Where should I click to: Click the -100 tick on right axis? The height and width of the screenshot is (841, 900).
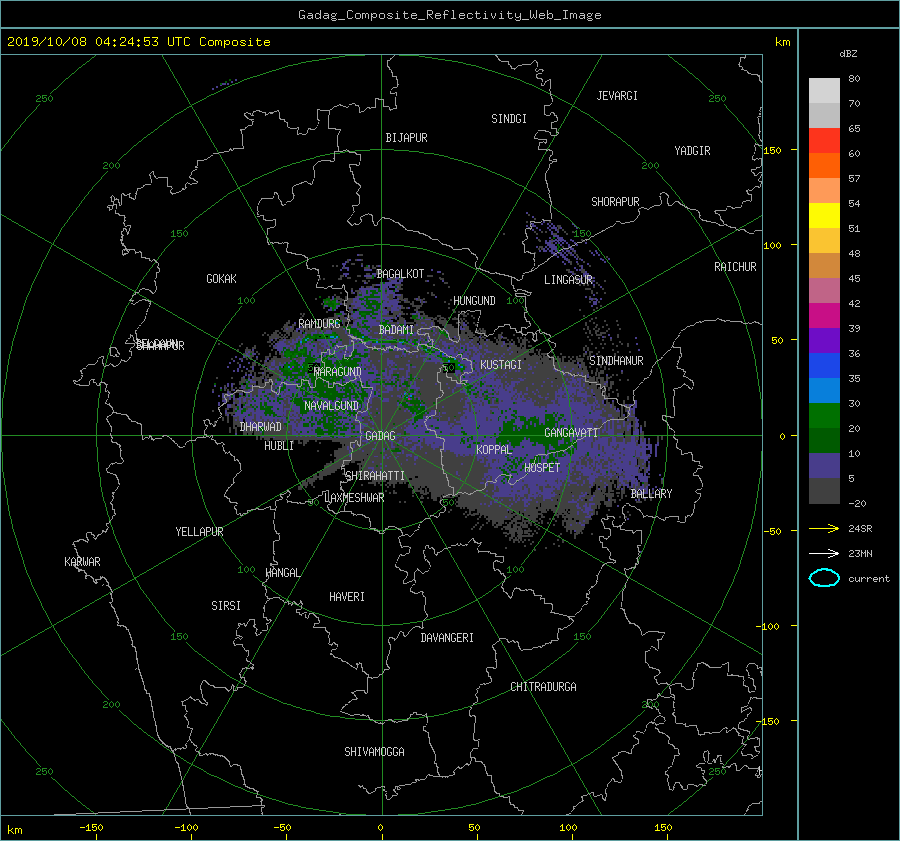(769, 626)
